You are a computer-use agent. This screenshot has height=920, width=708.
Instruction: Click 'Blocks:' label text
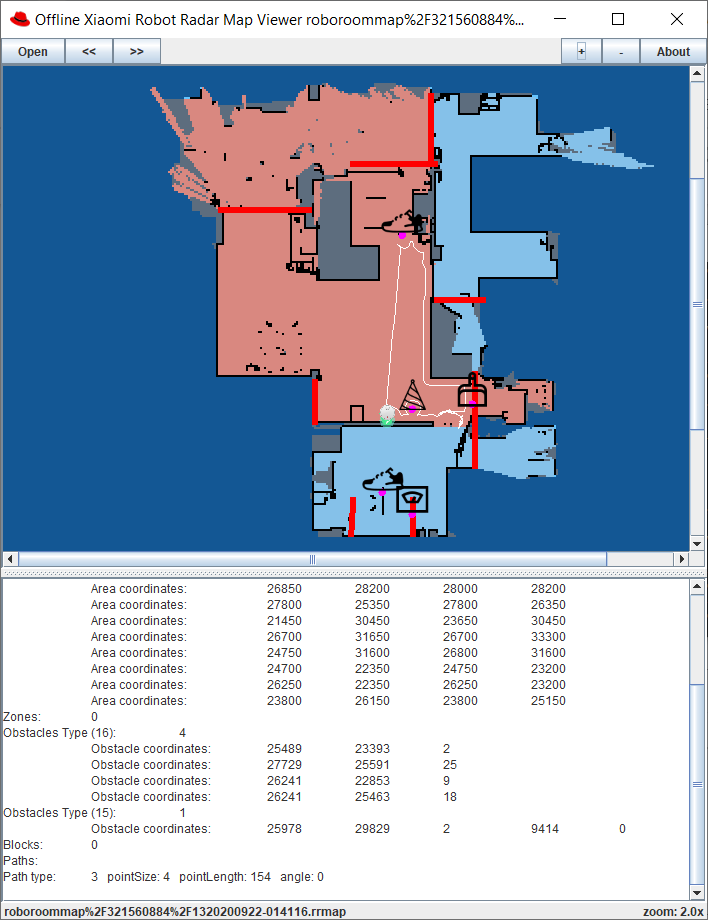pos(23,845)
